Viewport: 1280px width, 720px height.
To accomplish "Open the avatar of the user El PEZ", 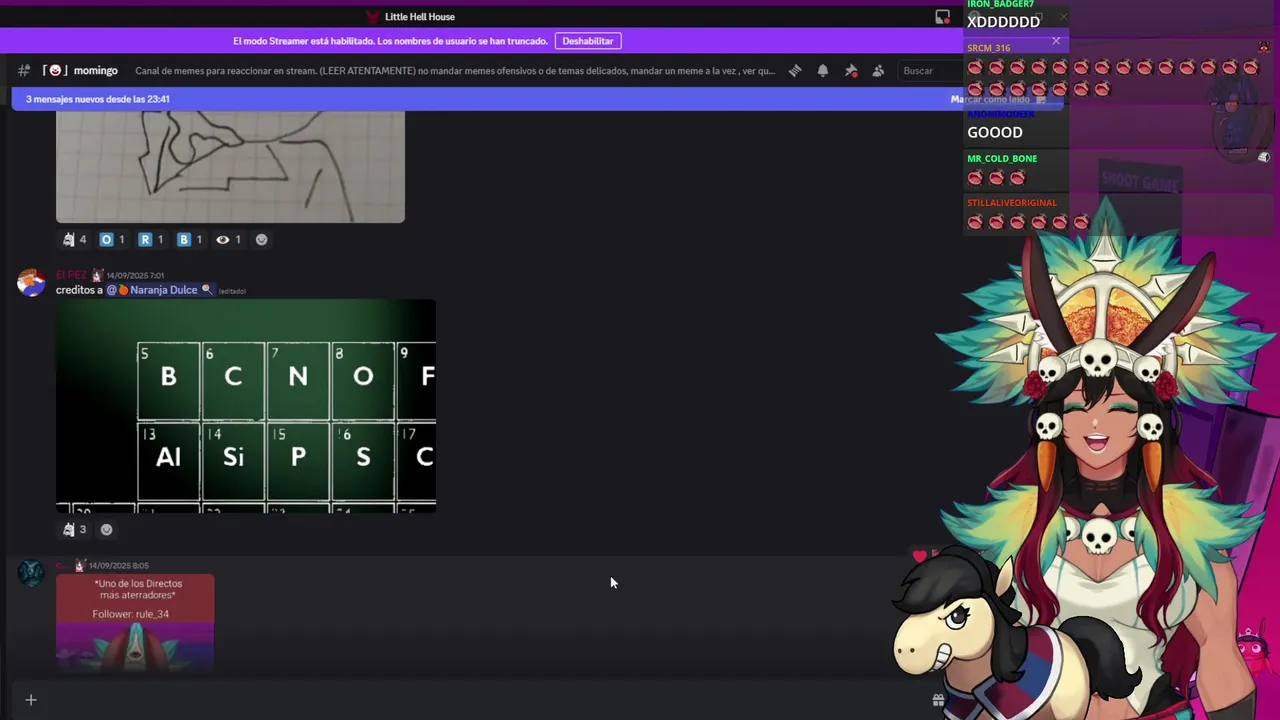I will tap(31, 283).
